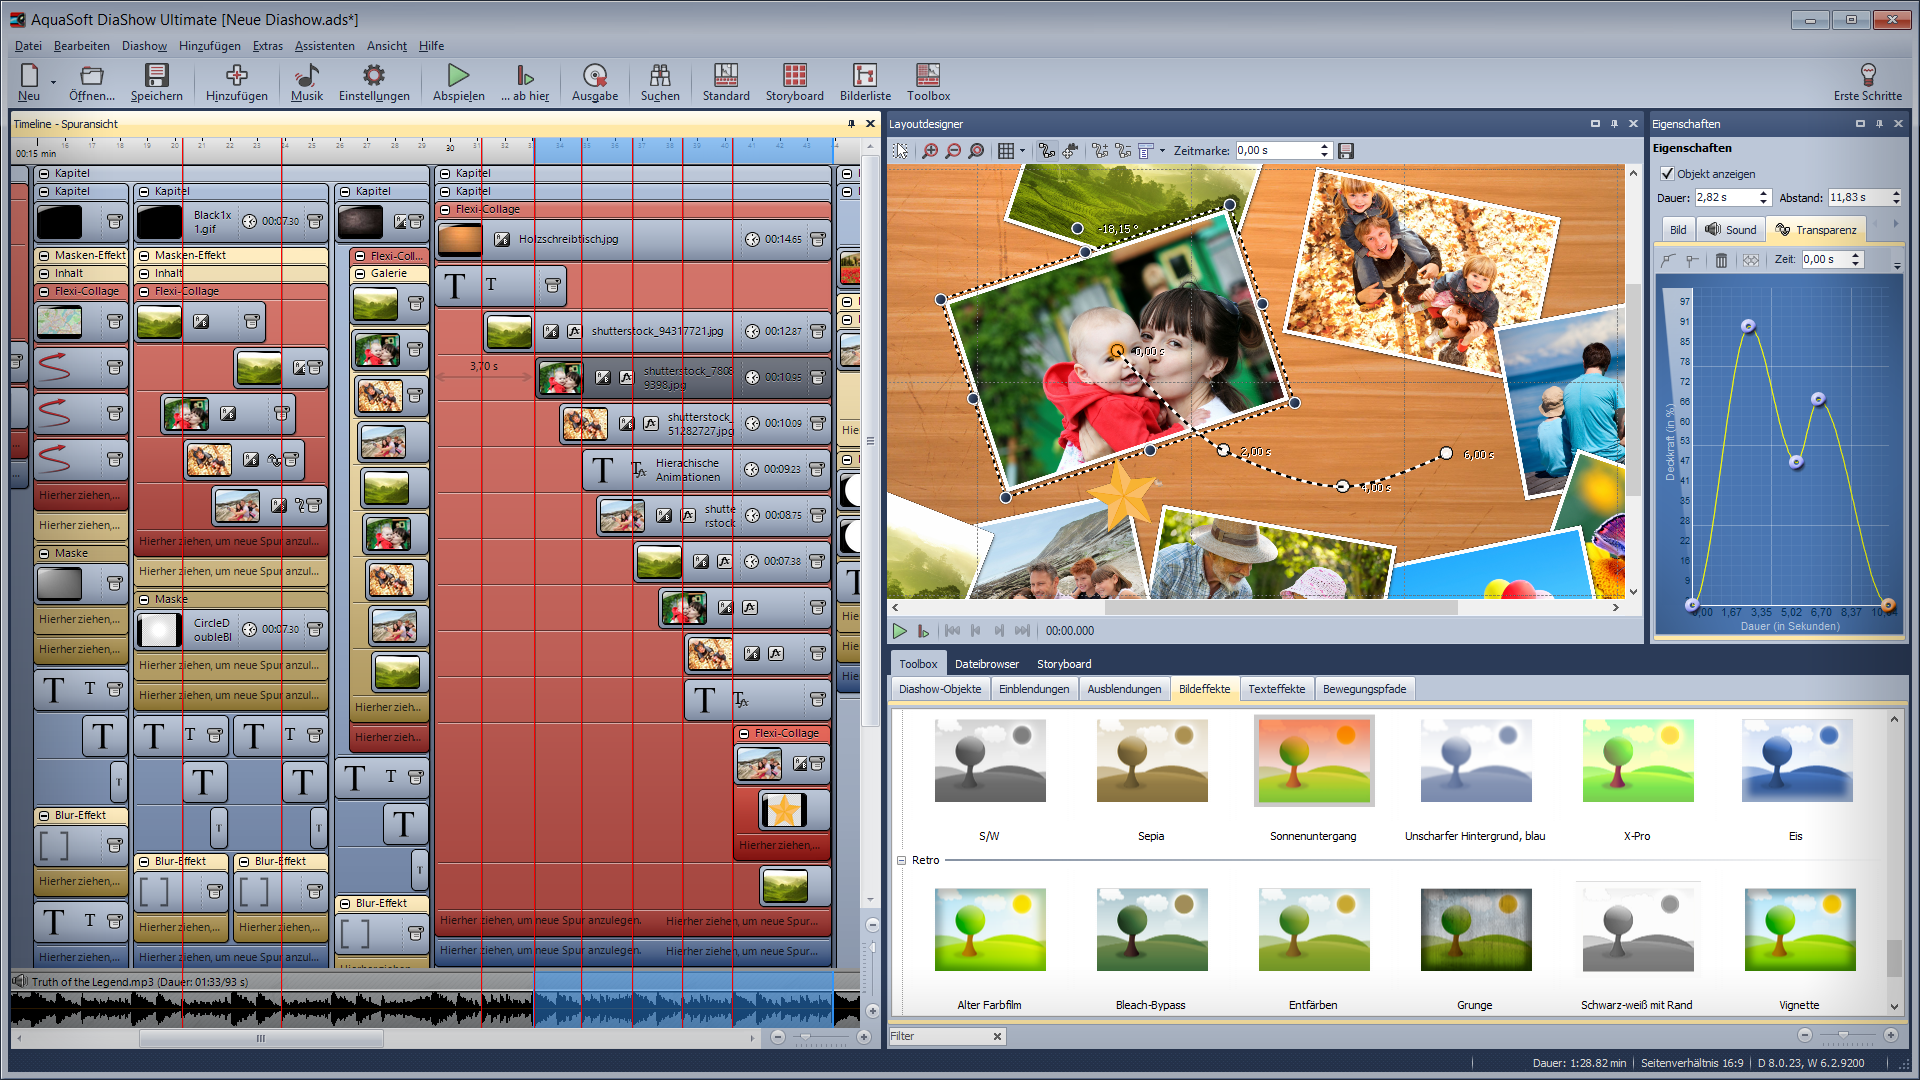Viewport: 1920px width, 1080px height.
Task: Apply the Sepia image effect thumbnail
Action: (x=1151, y=761)
